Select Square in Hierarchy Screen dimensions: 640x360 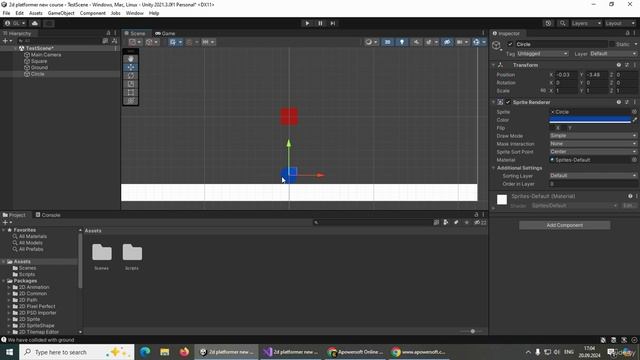coord(39,61)
